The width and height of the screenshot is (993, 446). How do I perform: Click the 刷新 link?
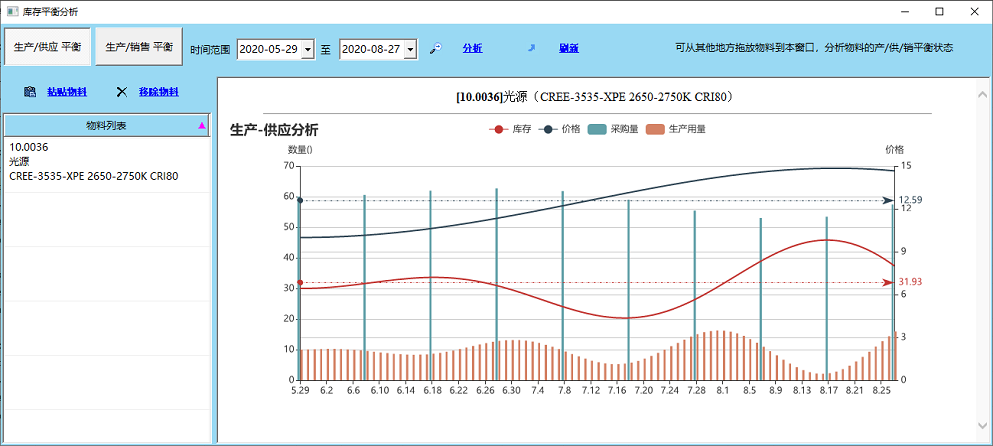(x=569, y=48)
